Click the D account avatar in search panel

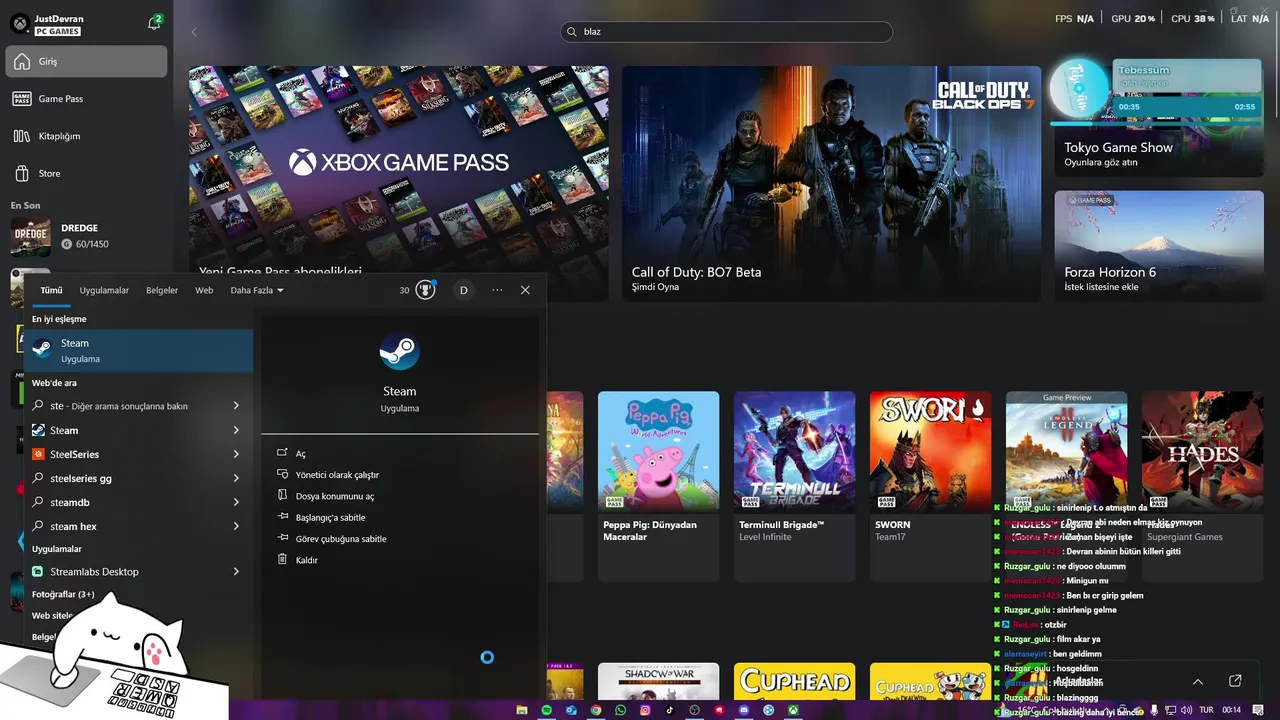[463, 290]
